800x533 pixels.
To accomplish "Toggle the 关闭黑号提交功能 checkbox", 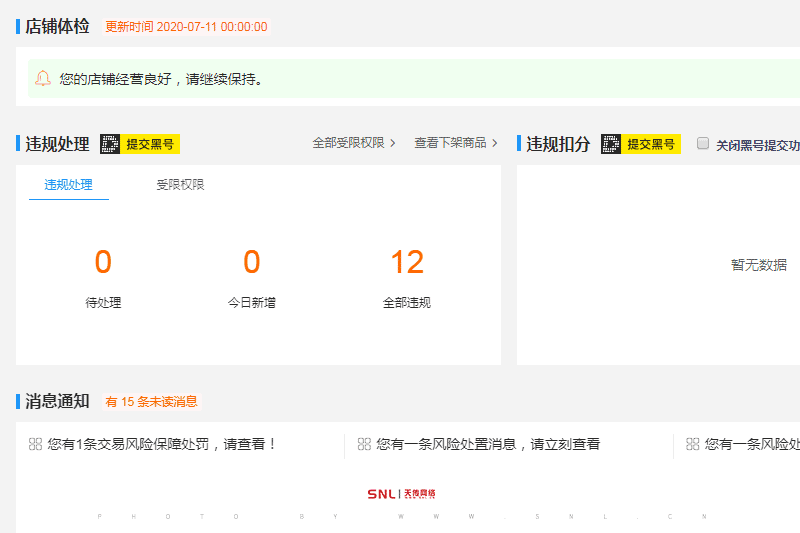I will pos(703,144).
